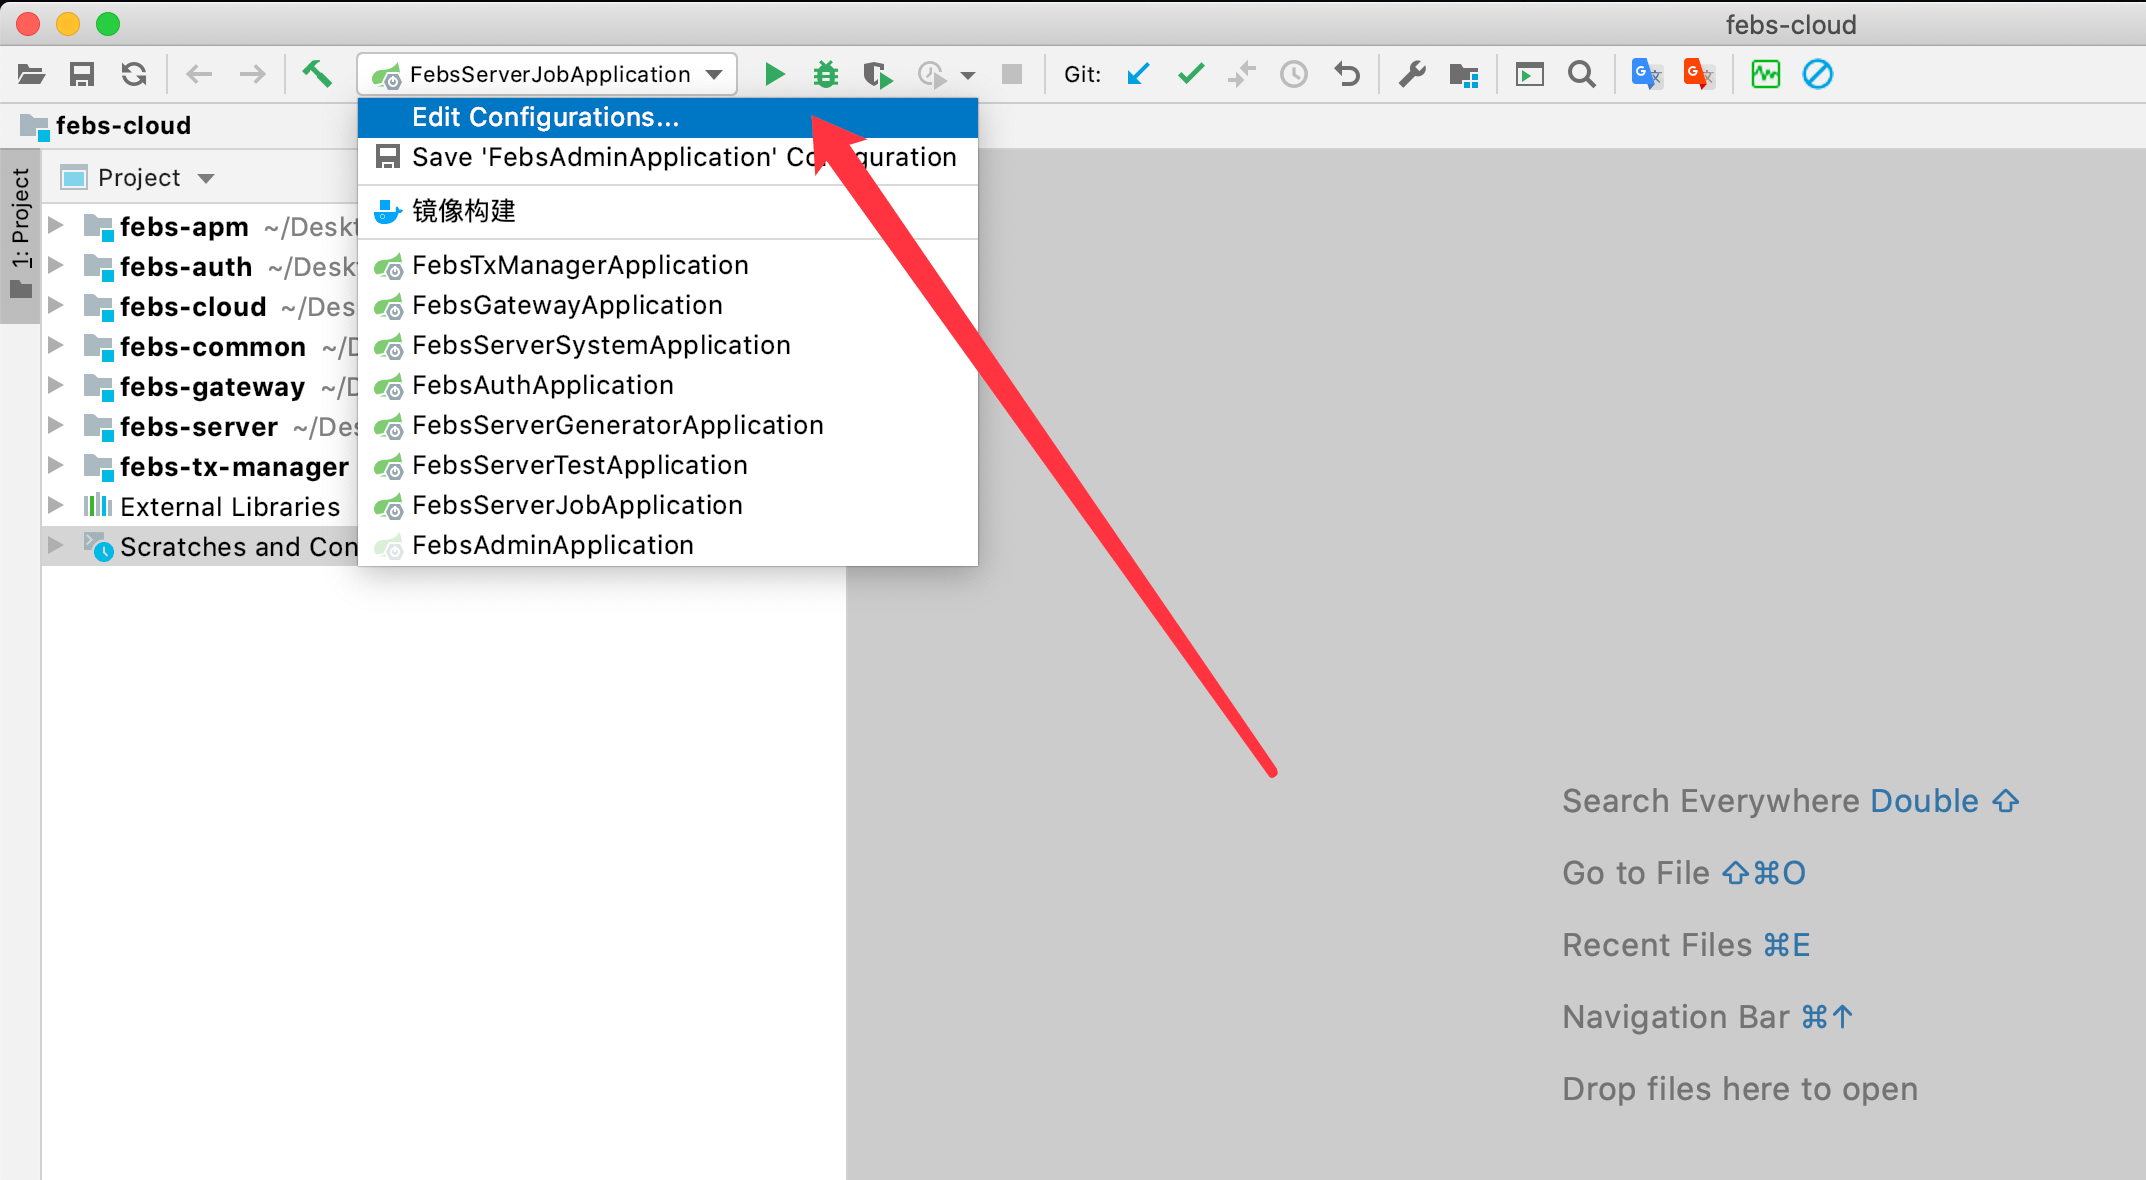Select the 镜像构建 docker configuration
2146x1180 pixels.
(668, 211)
